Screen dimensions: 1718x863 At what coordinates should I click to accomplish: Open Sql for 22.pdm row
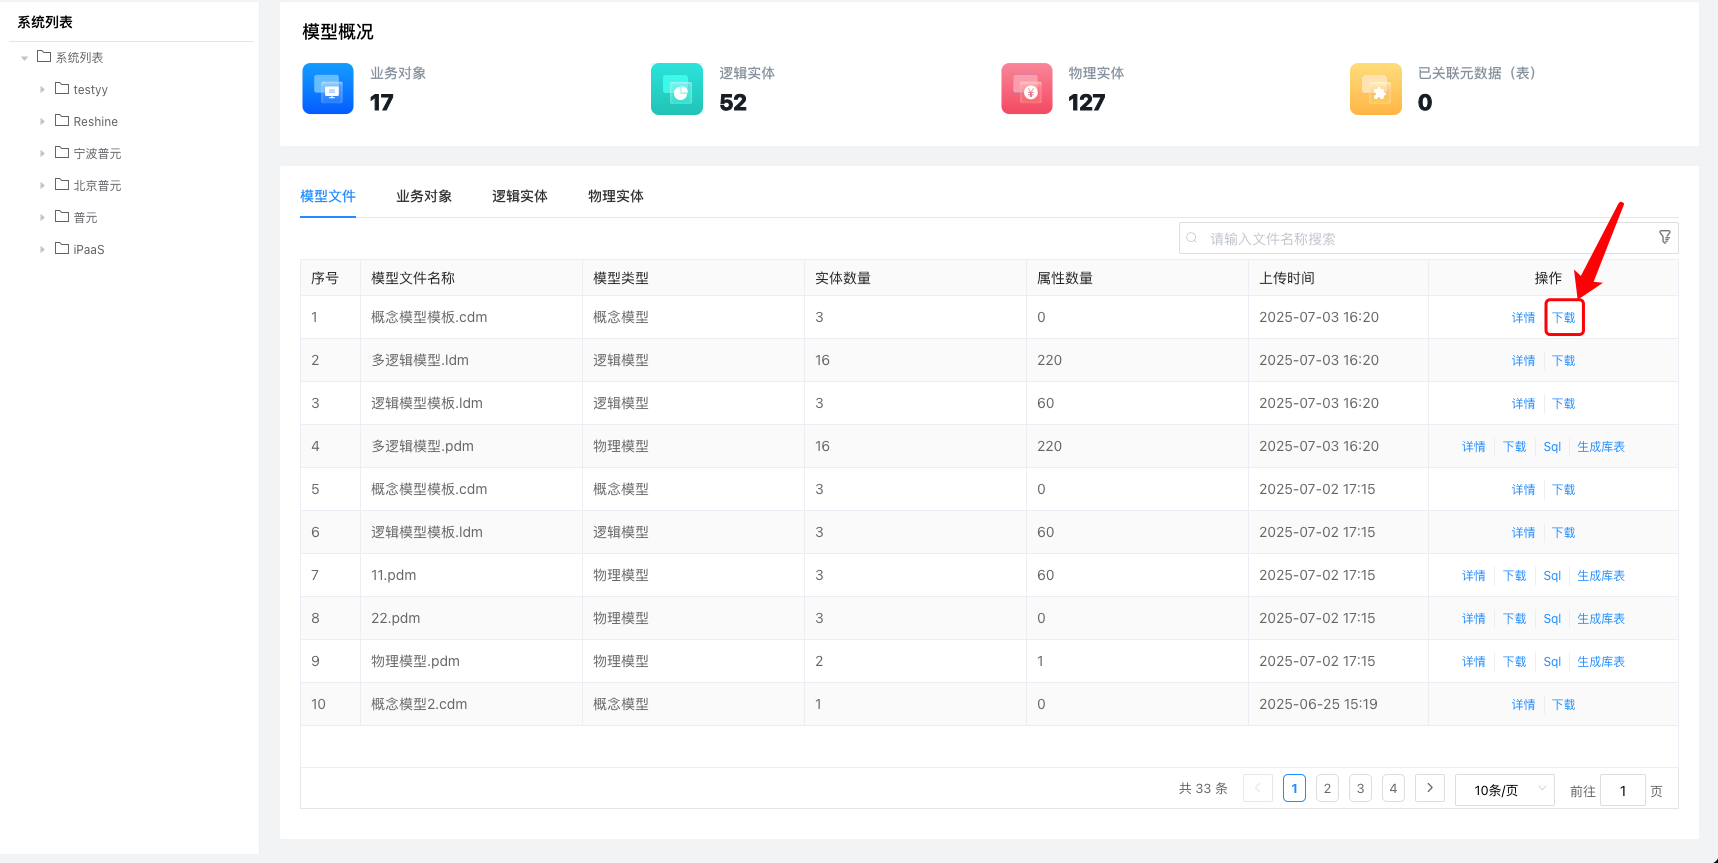[1552, 619]
